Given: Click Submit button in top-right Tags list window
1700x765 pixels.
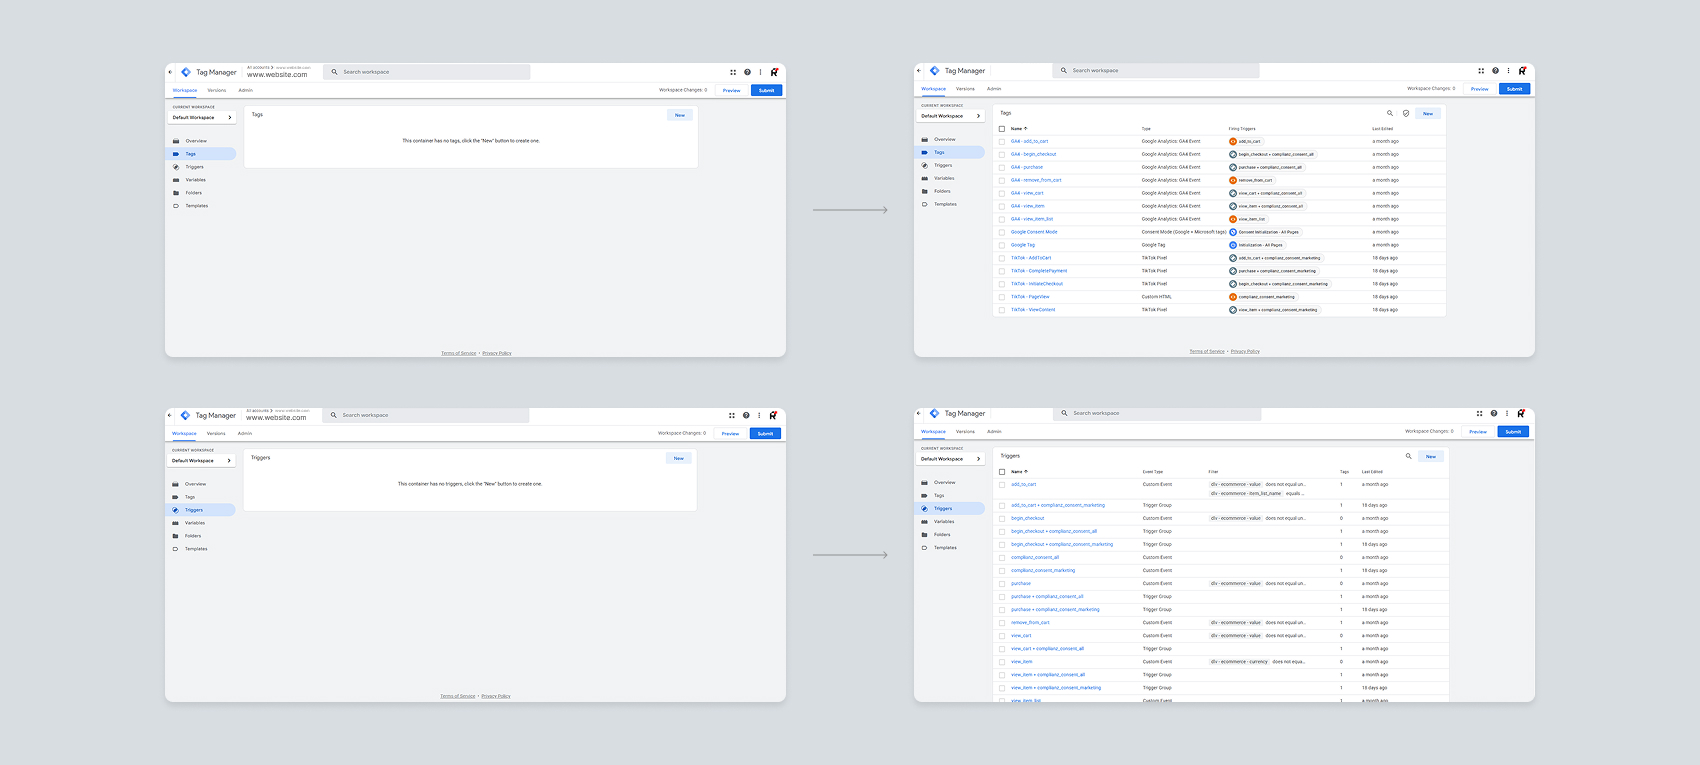Looking at the screenshot, I should pyautogui.click(x=1515, y=89).
